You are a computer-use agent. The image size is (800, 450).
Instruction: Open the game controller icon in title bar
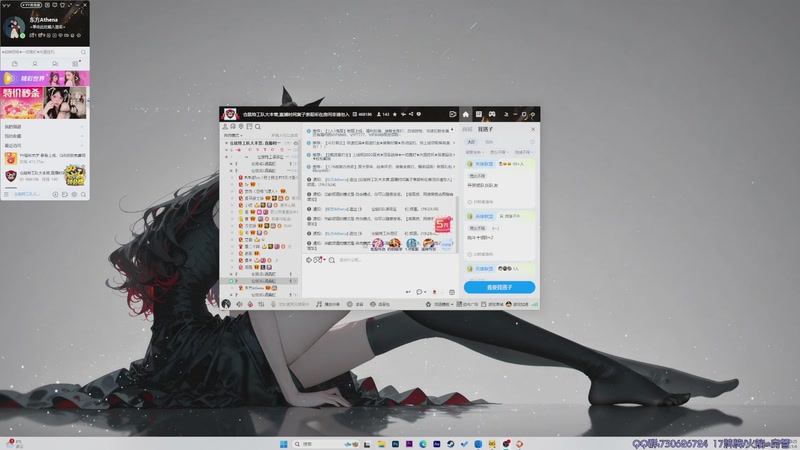coord(492,114)
